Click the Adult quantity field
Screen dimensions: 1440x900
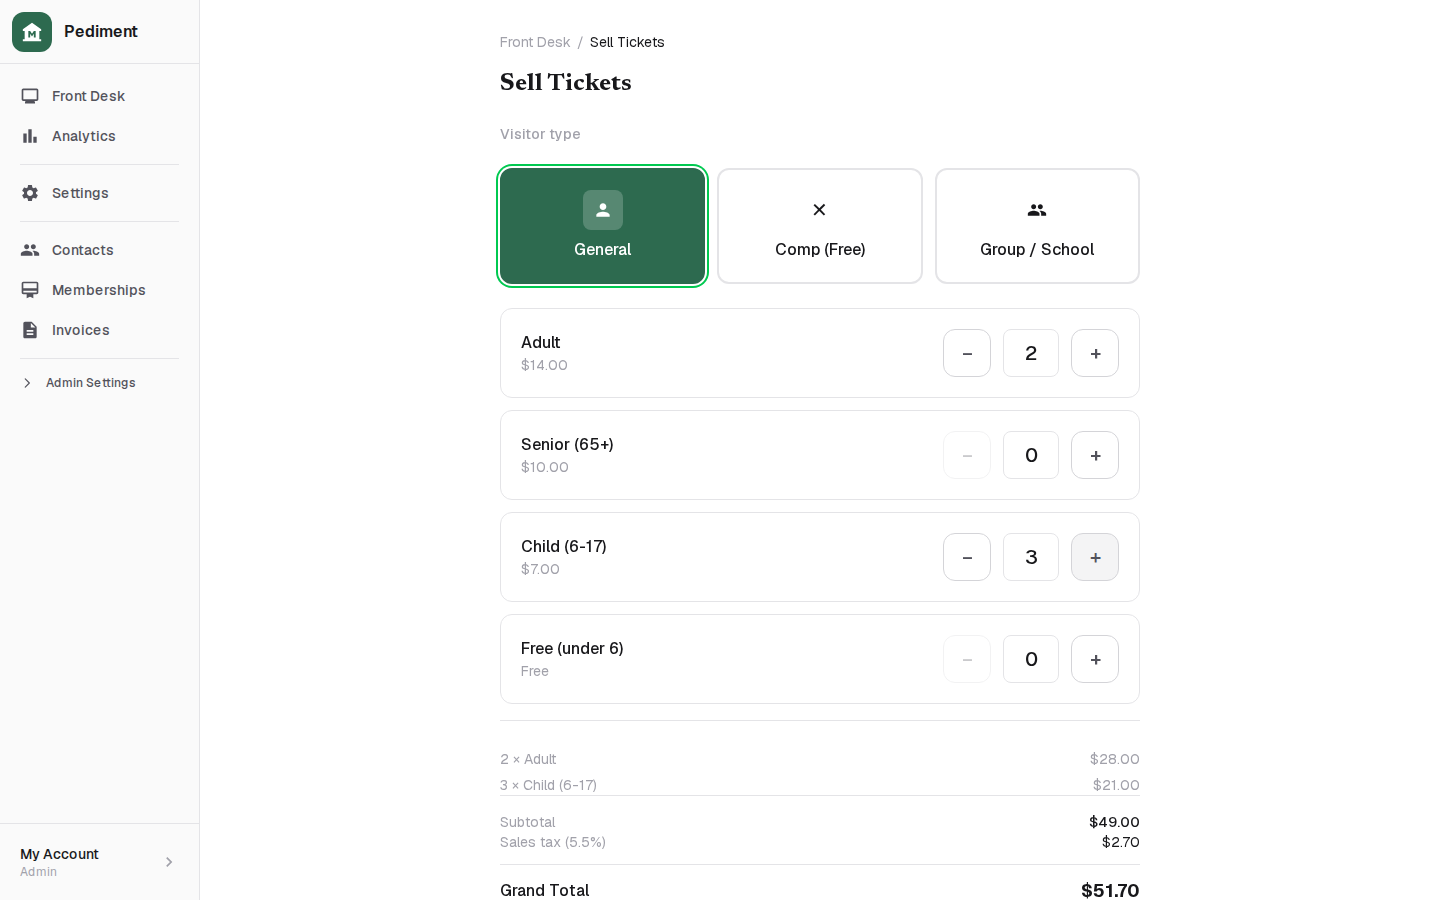point(1031,353)
